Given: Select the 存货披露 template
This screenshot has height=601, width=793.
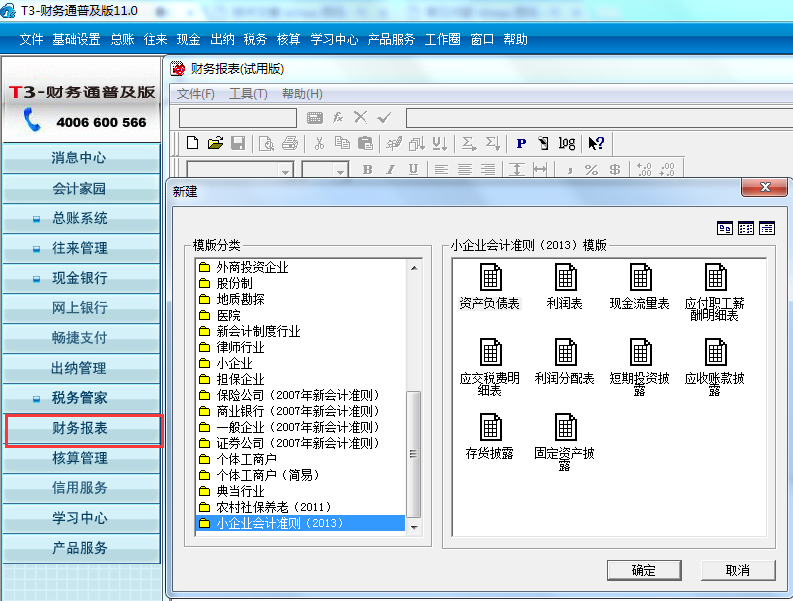Looking at the screenshot, I should tap(490, 436).
